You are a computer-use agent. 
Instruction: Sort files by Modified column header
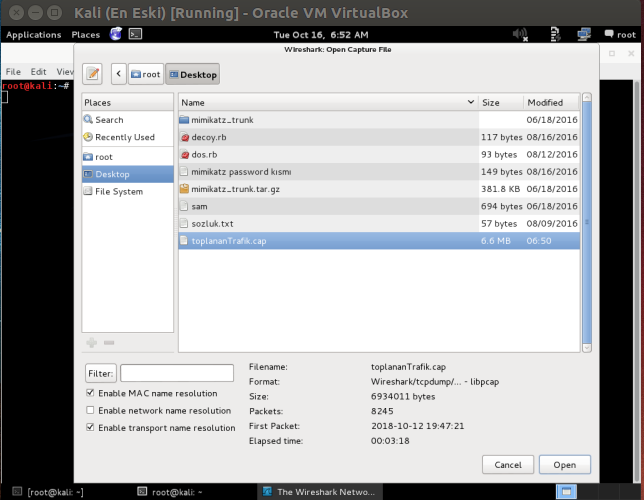(x=551, y=102)
